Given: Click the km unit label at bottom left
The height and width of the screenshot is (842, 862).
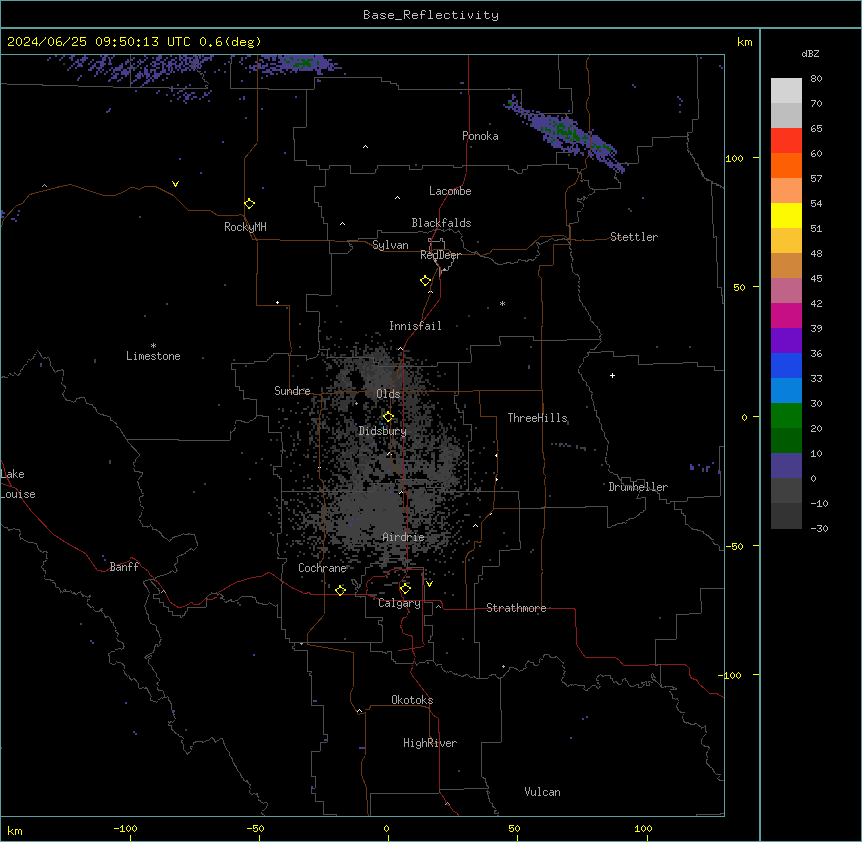Looking at the screenshot, I should coord(15,830).
